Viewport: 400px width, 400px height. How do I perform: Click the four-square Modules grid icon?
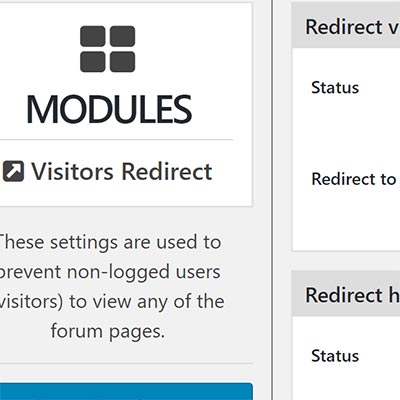click(x=108, y=49)
